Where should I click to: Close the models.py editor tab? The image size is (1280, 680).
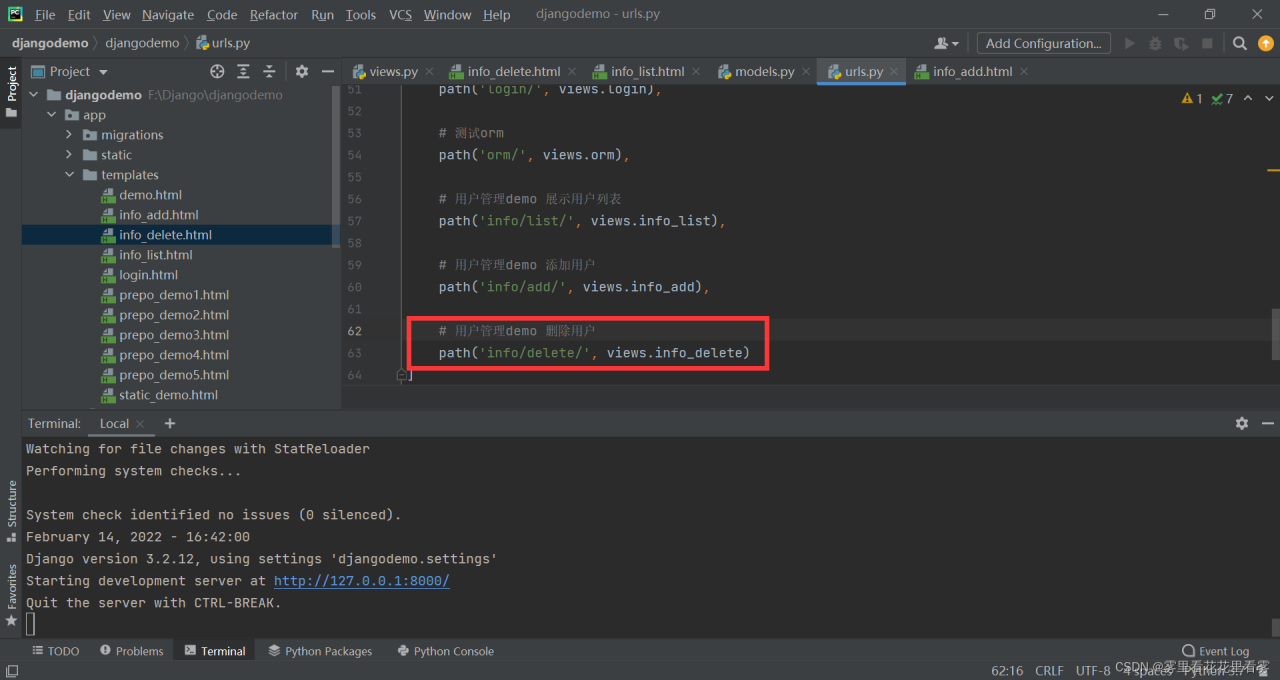tap(806, 71)
